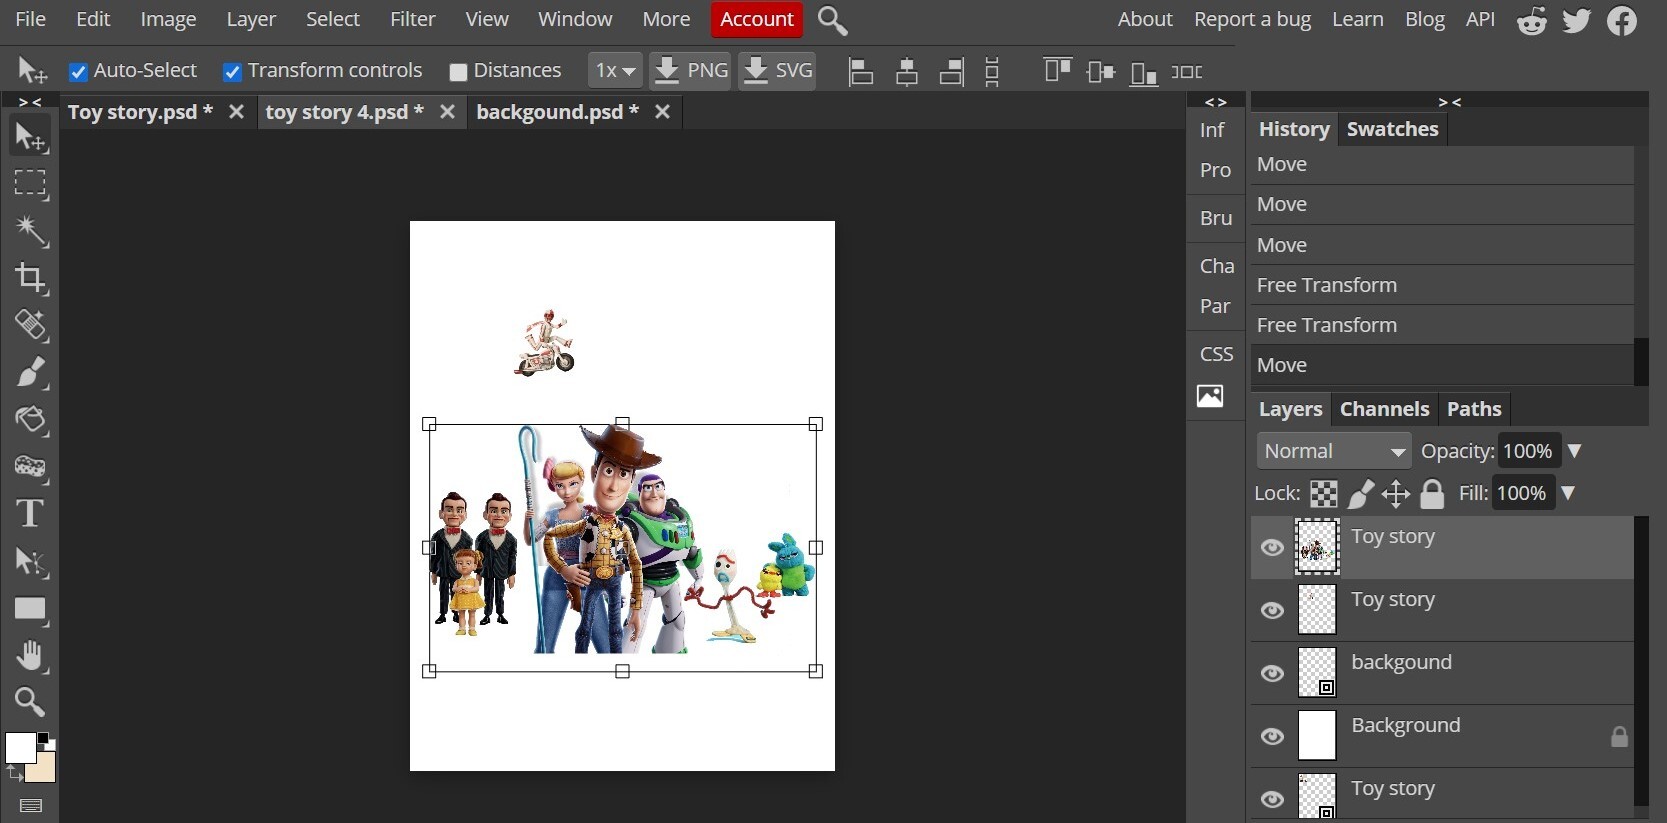This screenshot has height=823, width=1667.
Task: Open the Normal blend mode dropdown
Action: [x=1334, y=451]
